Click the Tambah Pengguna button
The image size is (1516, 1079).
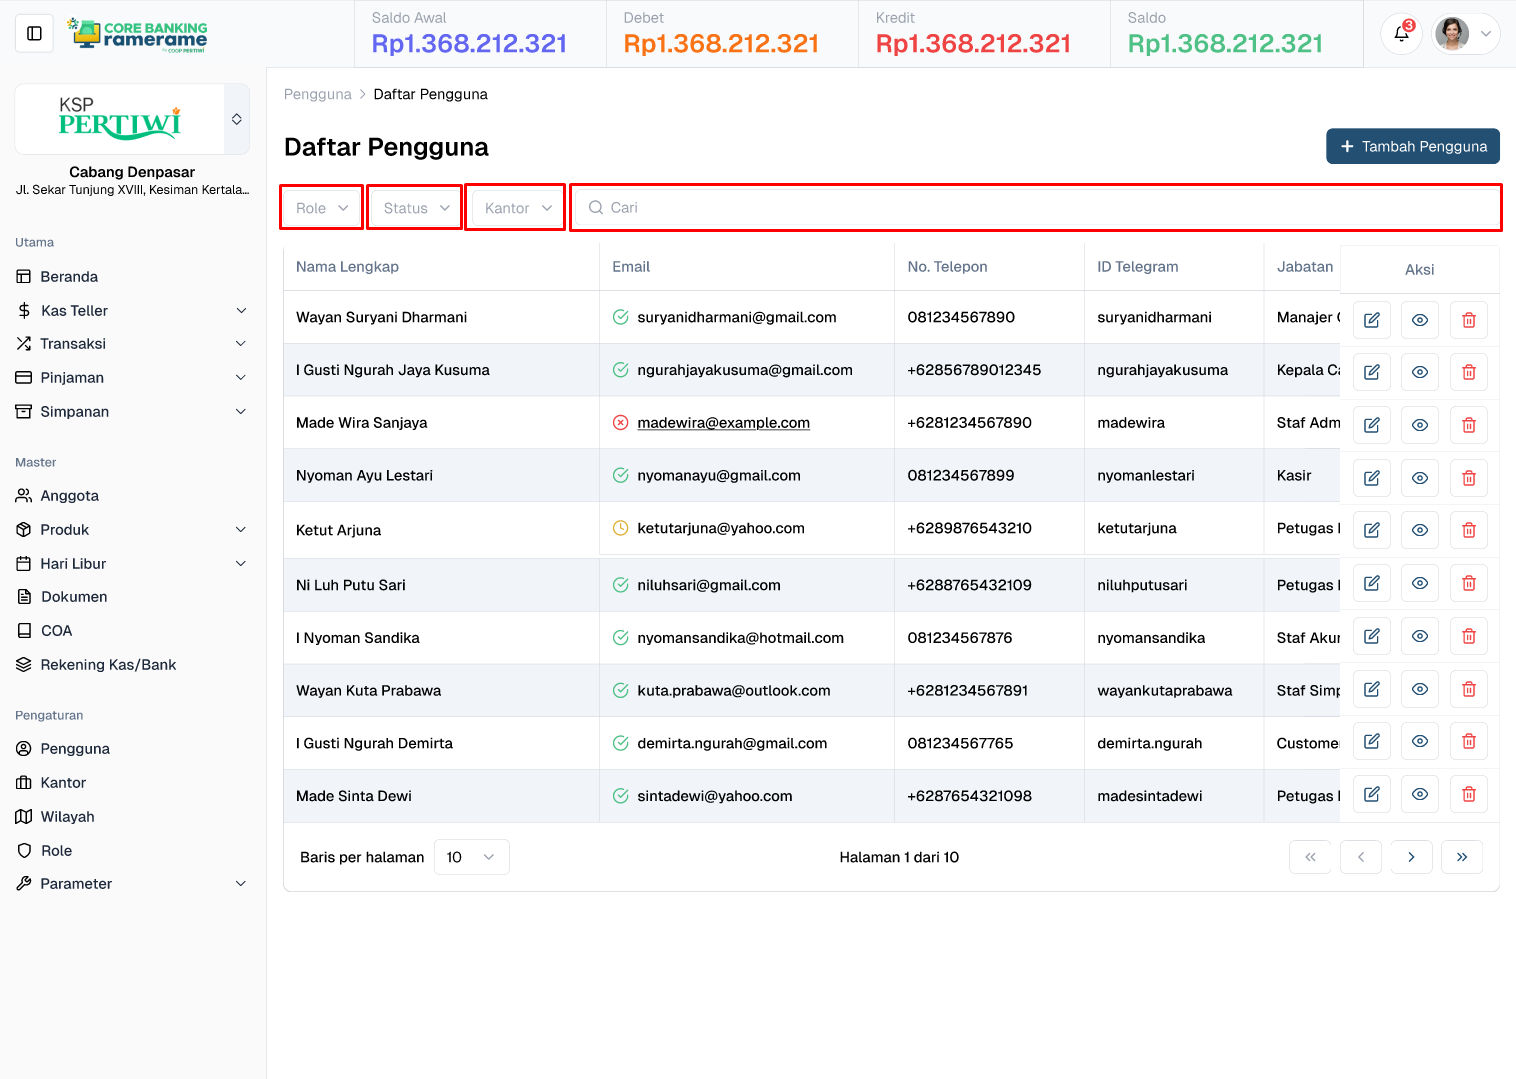1412,146
